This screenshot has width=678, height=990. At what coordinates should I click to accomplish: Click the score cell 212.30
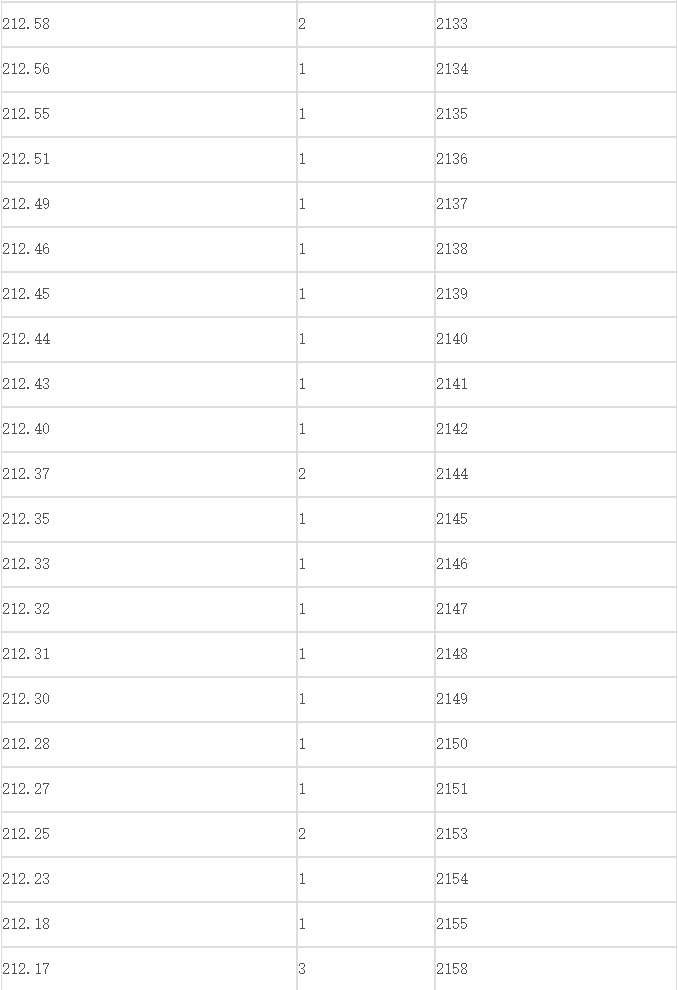pyautogui.click(x=149, y=699)
